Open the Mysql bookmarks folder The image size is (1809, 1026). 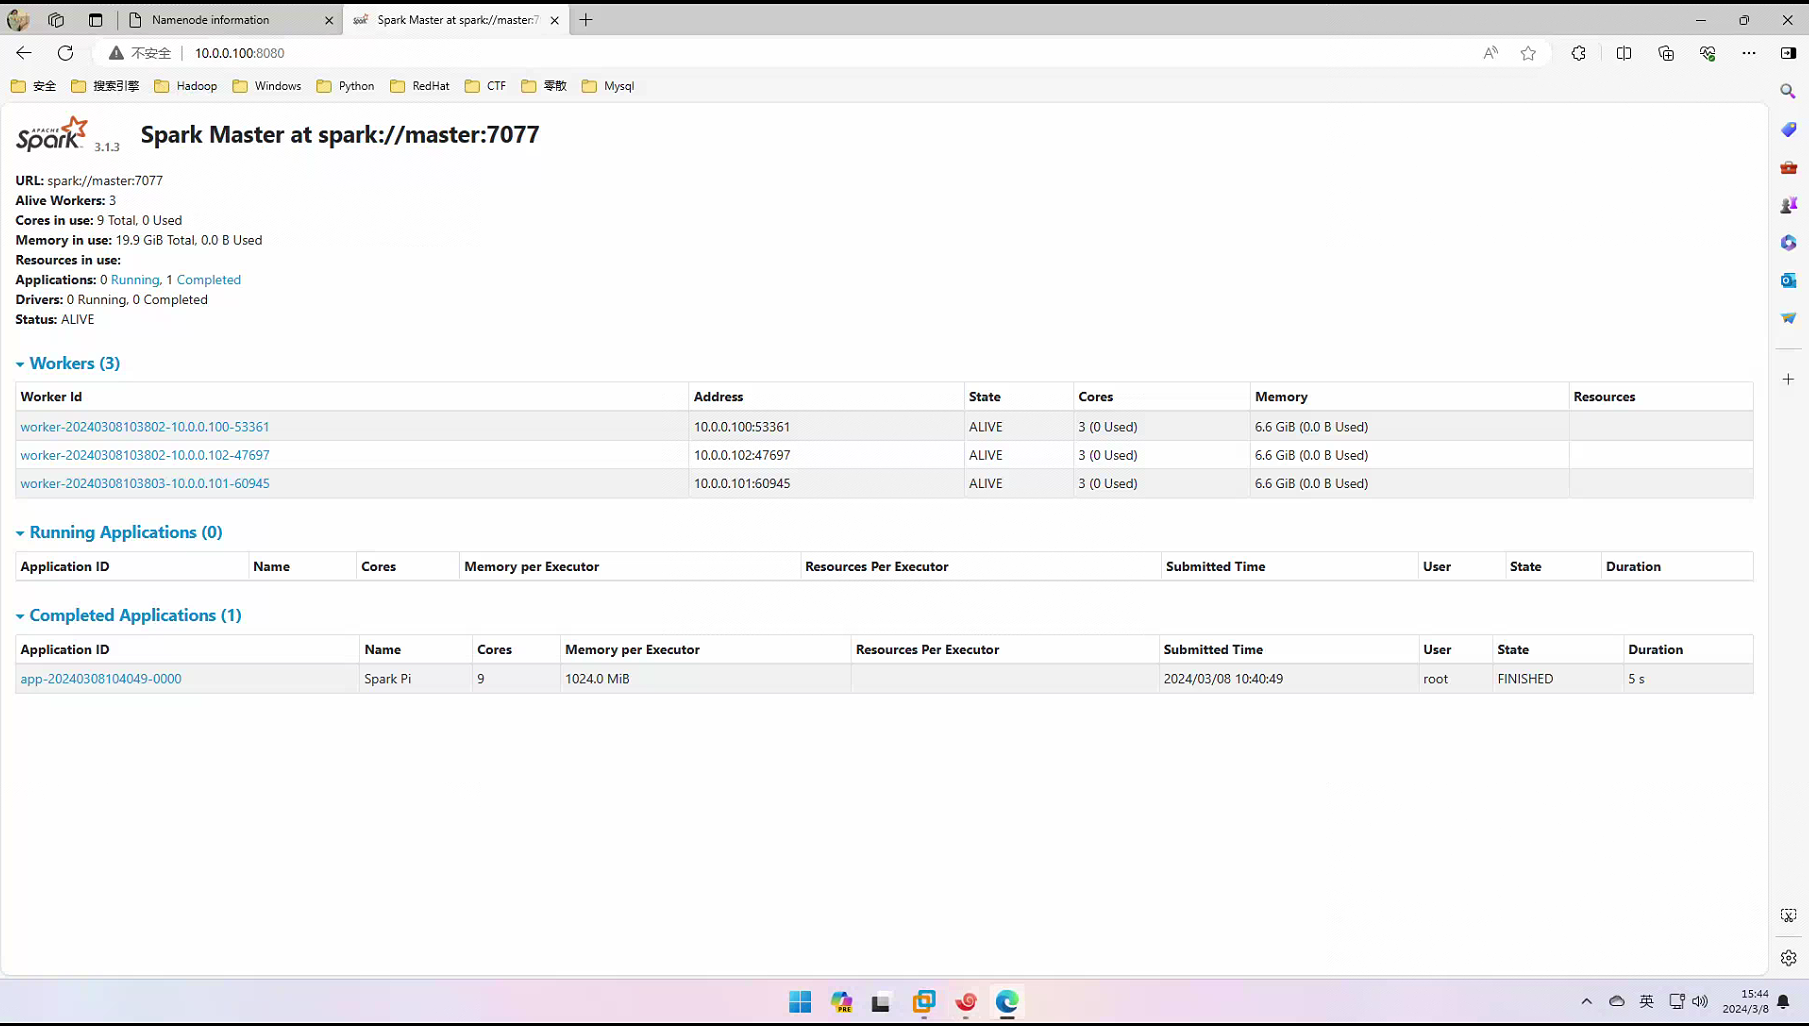pos(608,86)
